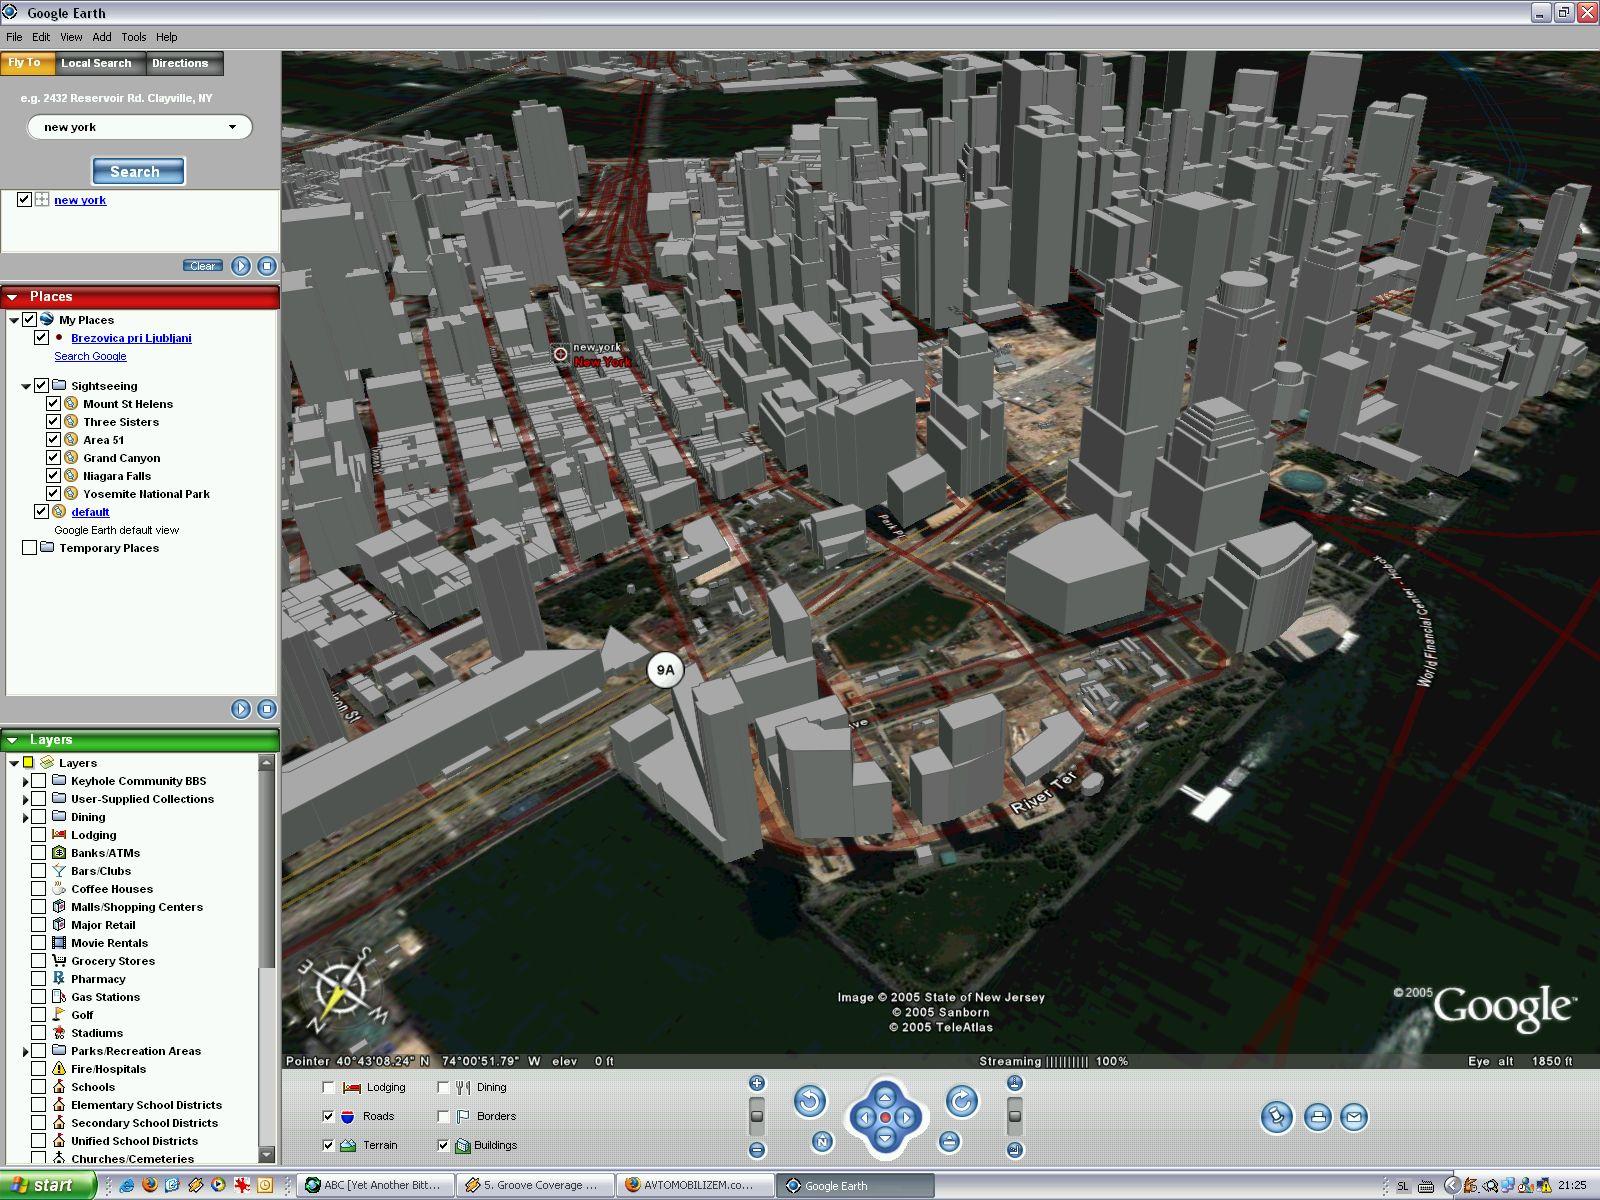Click the tilt slider handle

point(1015,1116)
